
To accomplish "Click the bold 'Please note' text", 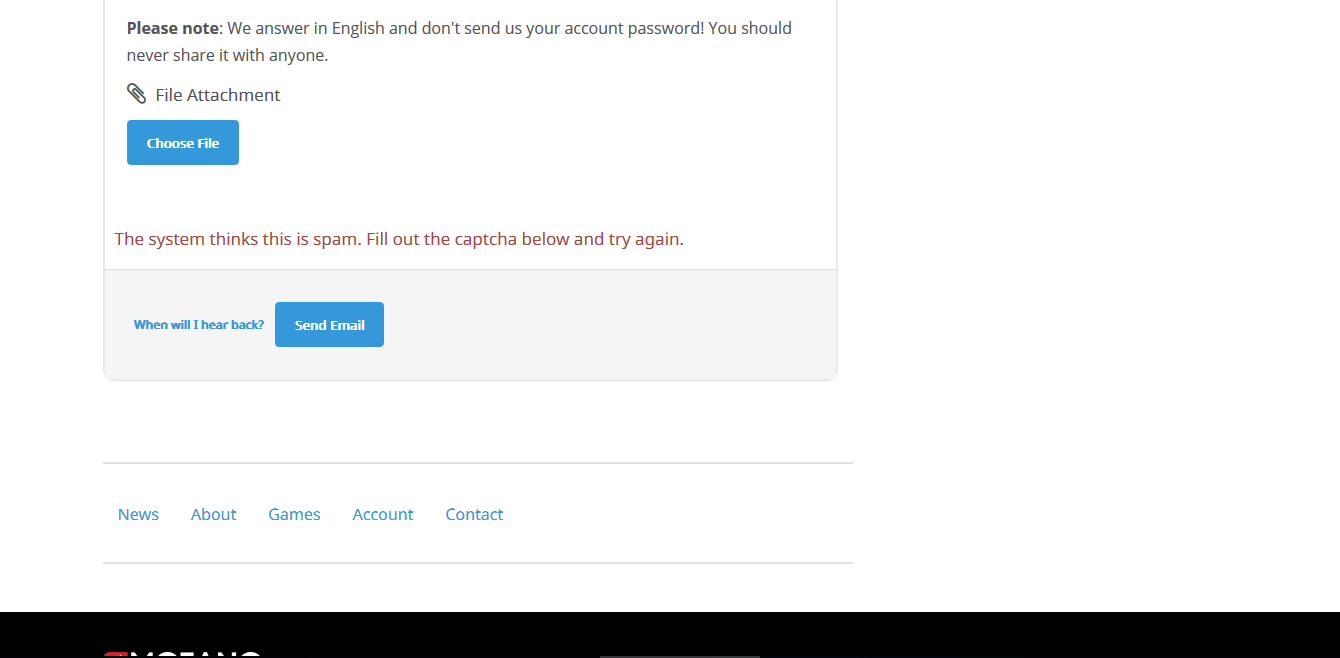I will click(172, 28).
